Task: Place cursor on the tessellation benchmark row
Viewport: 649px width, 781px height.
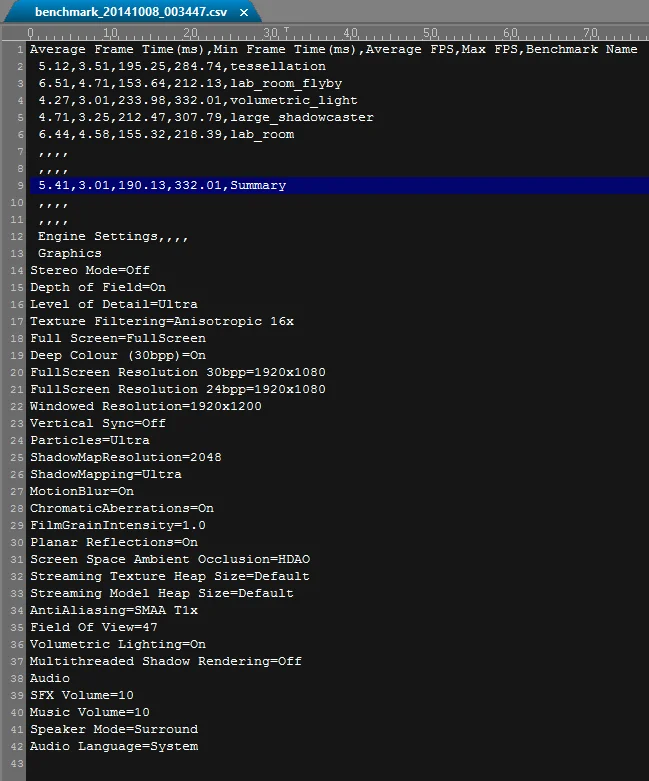Action: click(182, 66)
